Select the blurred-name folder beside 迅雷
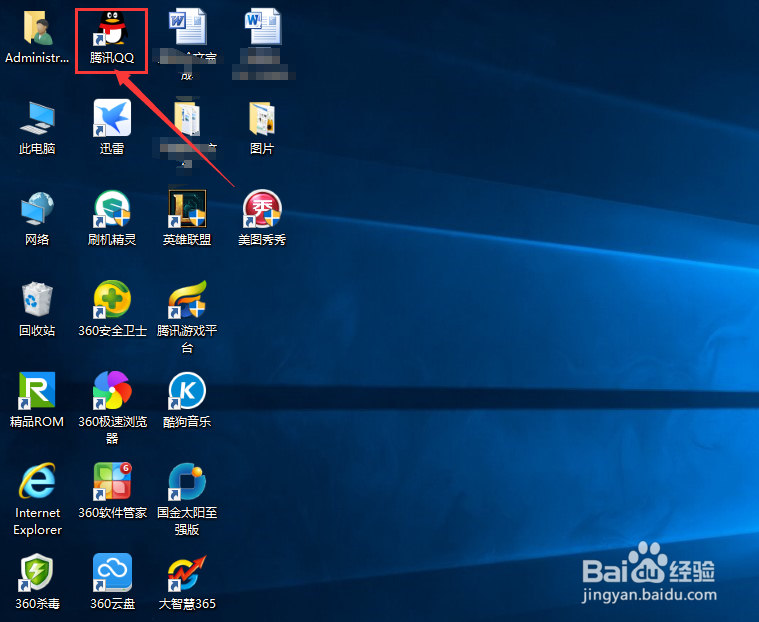Screen dimensions: 759x622 pyautogui.click(x=187, y=118)
